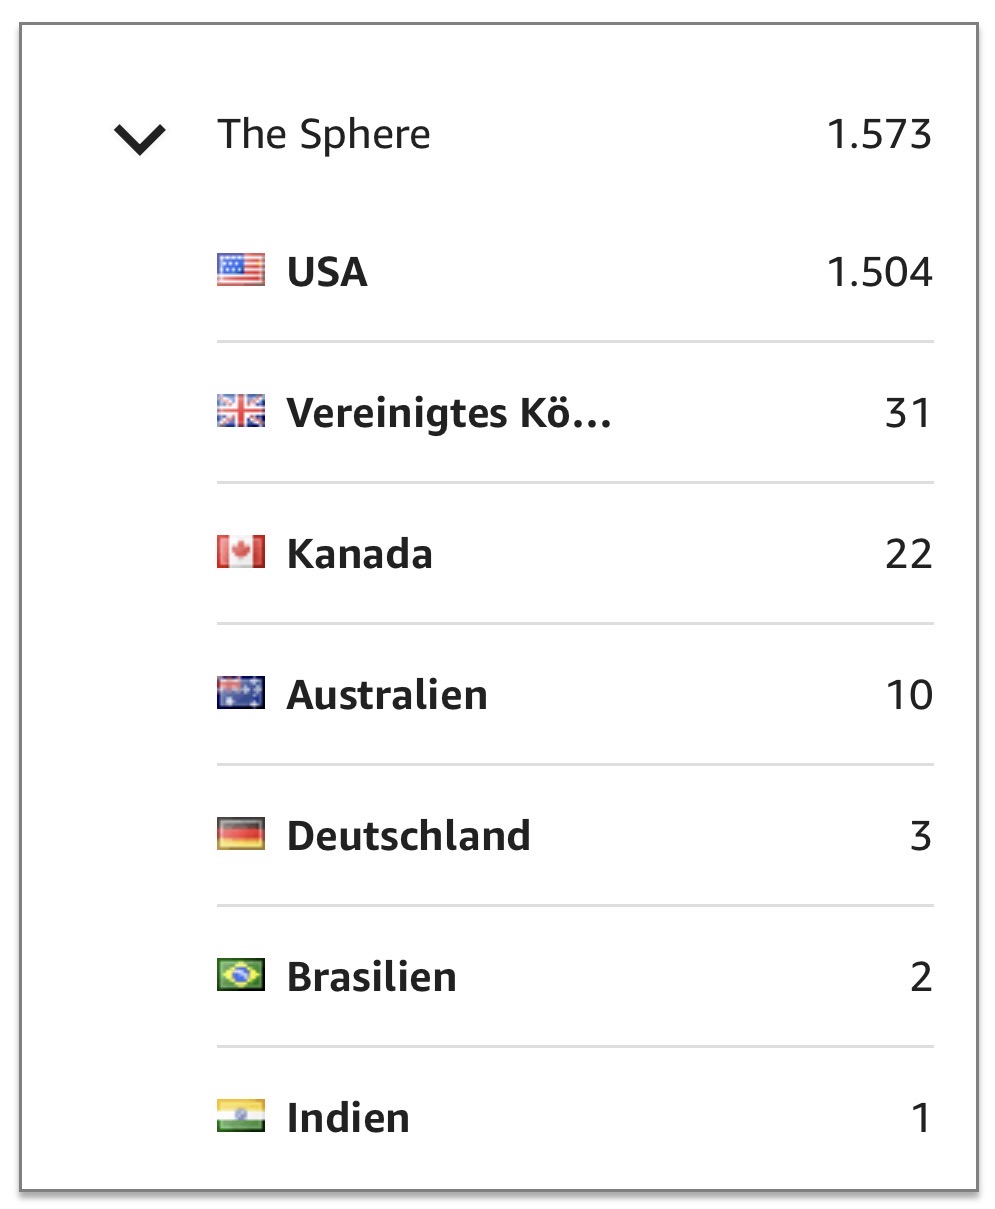Click The Sphere total count 1.573
Image resolution: width=995 pixels, height=1209 pixels.
[880, 134]
